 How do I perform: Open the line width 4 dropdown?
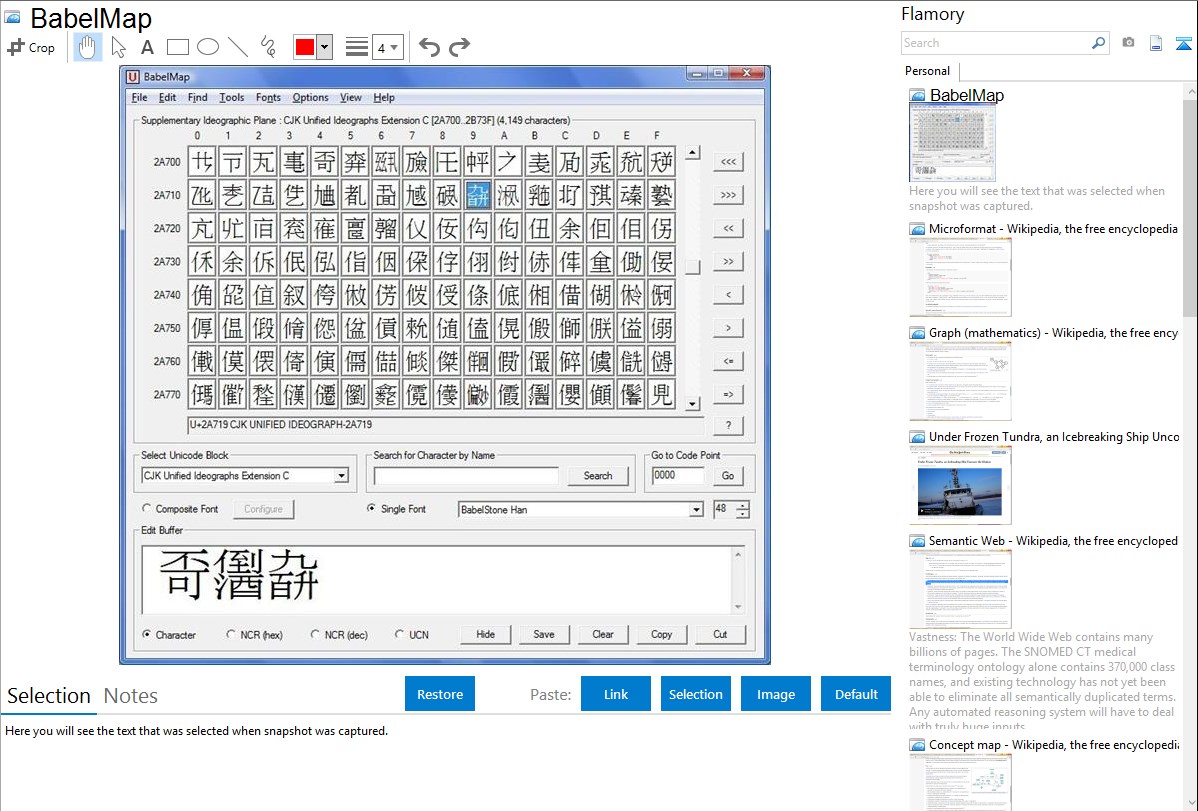(x=388, y=47)
